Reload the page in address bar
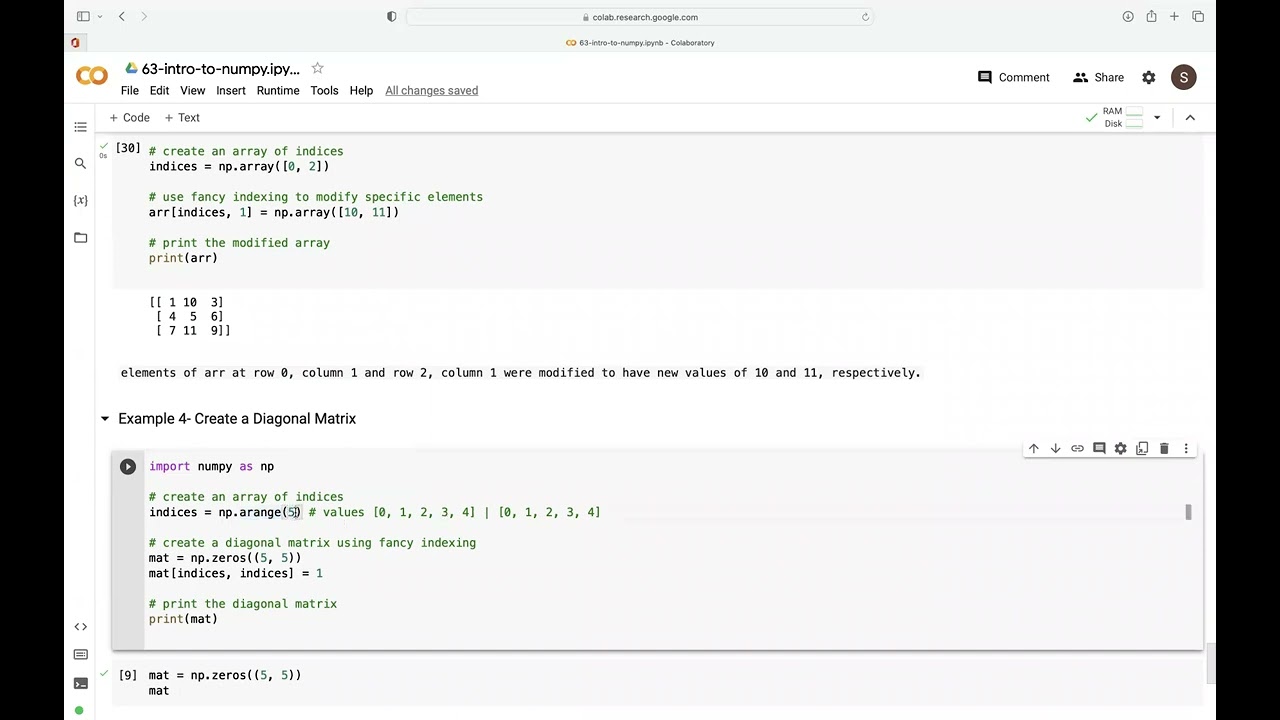Image resolution: width=1280 pixels, height=720 pixels. point(865,17)
